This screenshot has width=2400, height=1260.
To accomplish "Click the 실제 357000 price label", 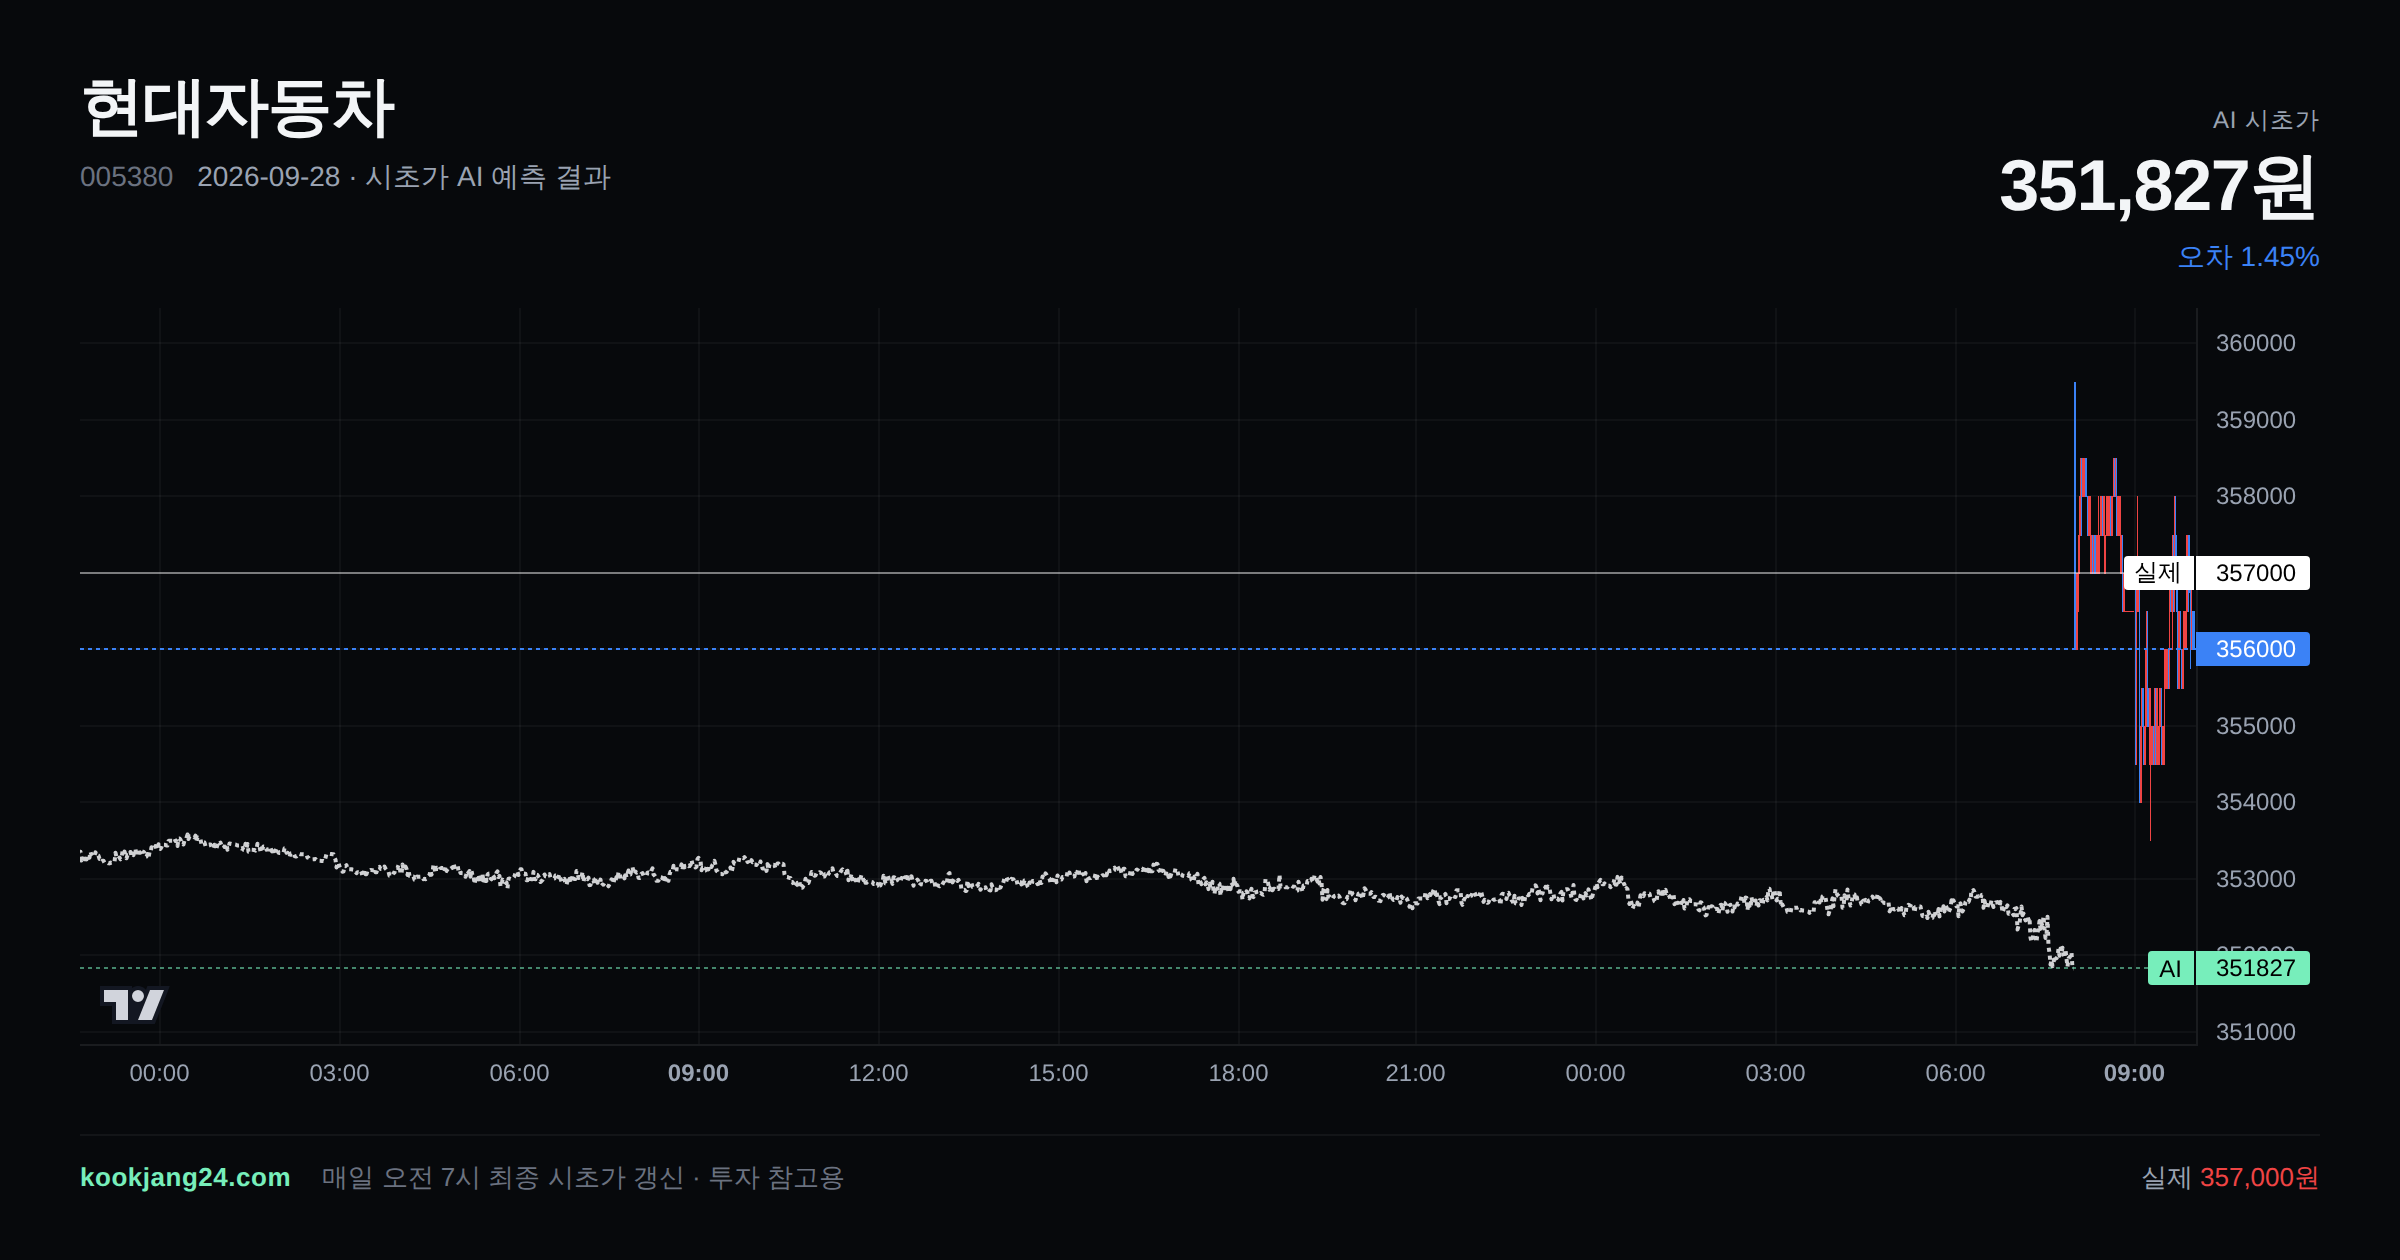I will (2216, 573).
